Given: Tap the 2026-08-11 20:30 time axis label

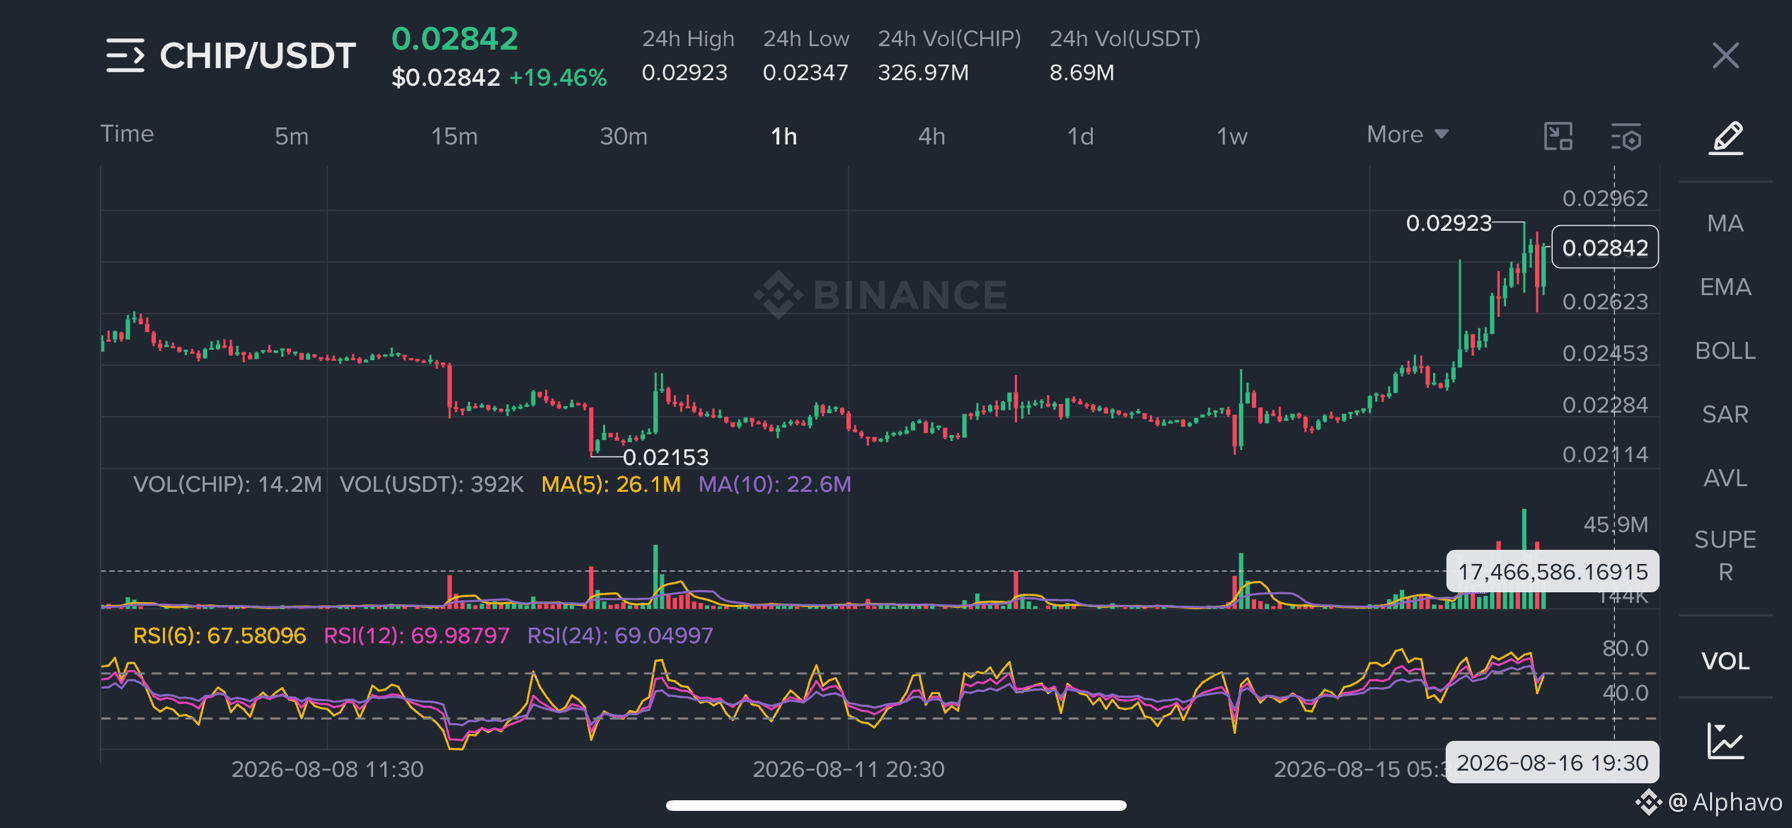Looking at the screenshot, I should [x=848, y=769].
